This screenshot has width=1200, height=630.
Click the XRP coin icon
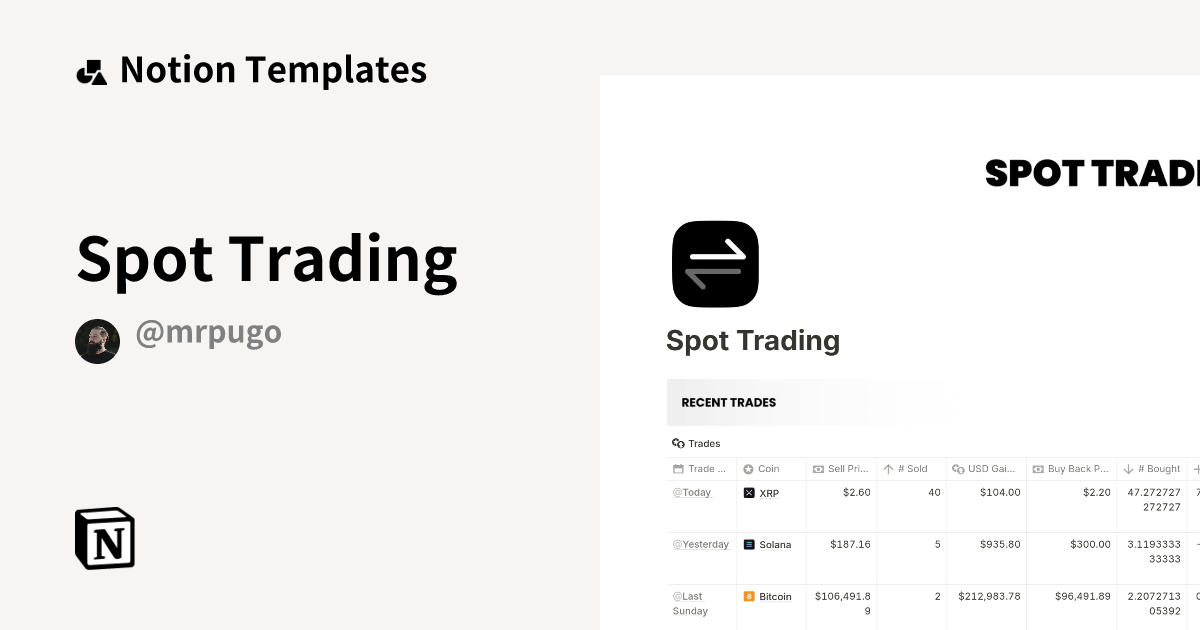pyautogui.click(x=749, y=493)
